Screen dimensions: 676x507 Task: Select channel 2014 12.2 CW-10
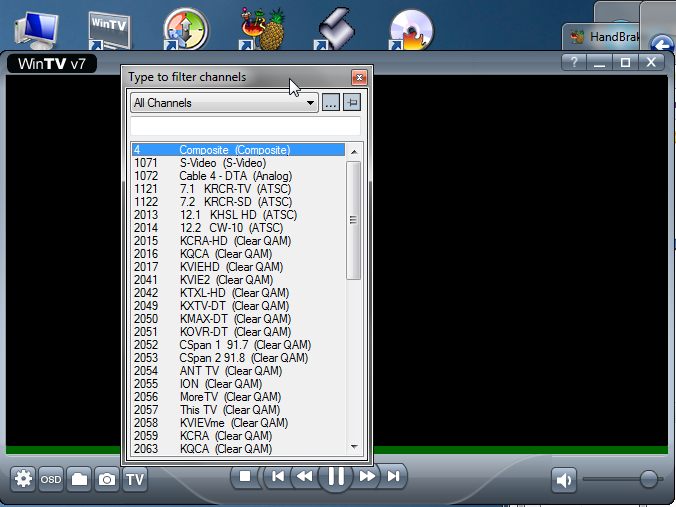click(238, 228)
